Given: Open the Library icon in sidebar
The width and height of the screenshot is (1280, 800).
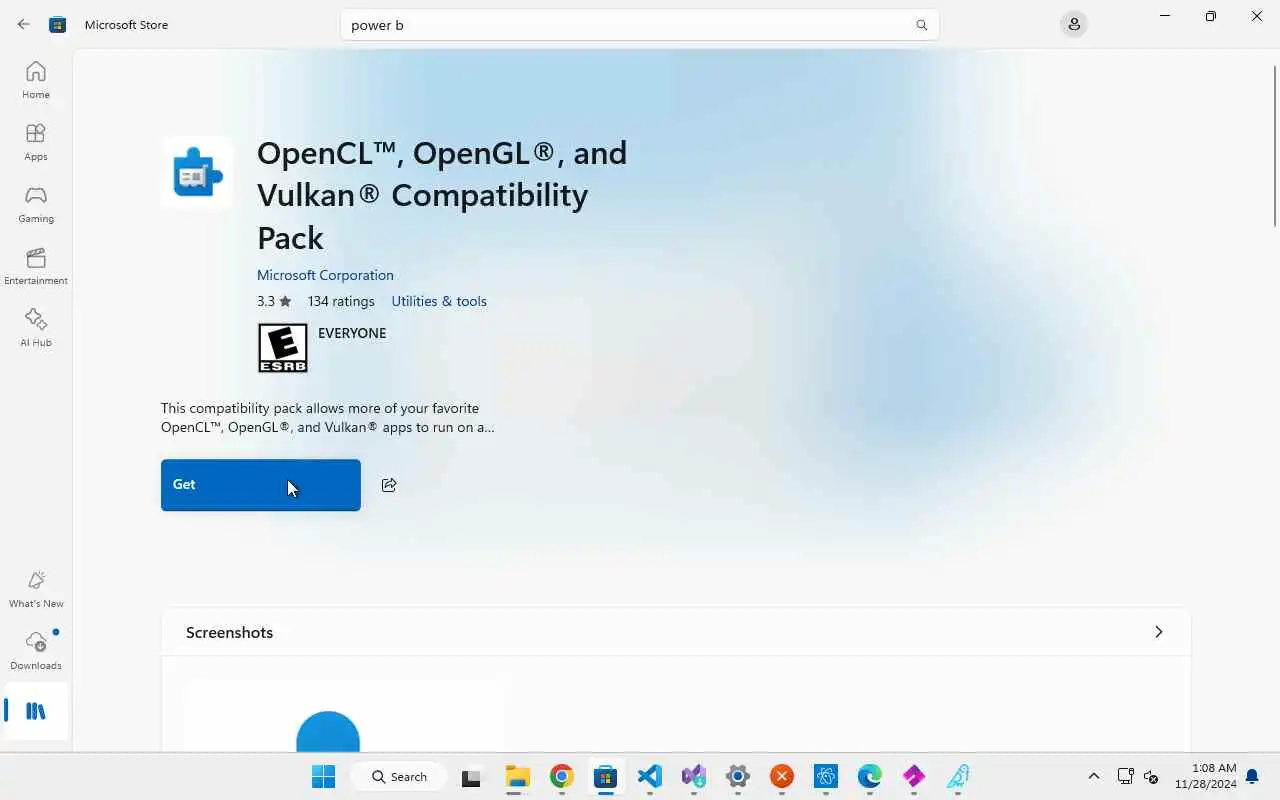Looking at the screenshot, I should coord(36,711).
